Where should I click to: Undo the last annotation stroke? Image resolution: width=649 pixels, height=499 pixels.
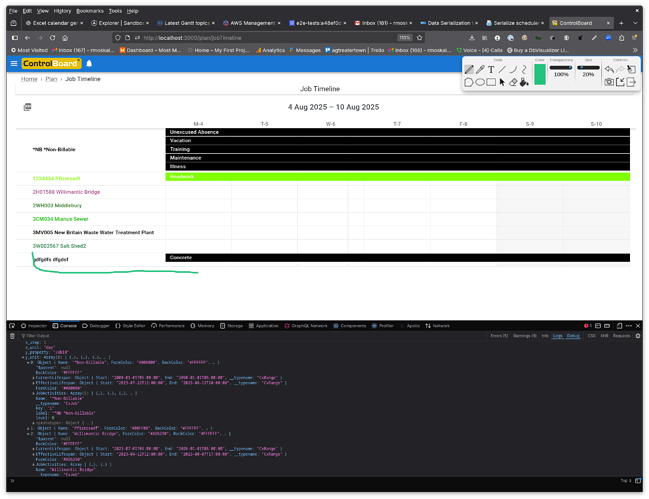tap(609, 70)
